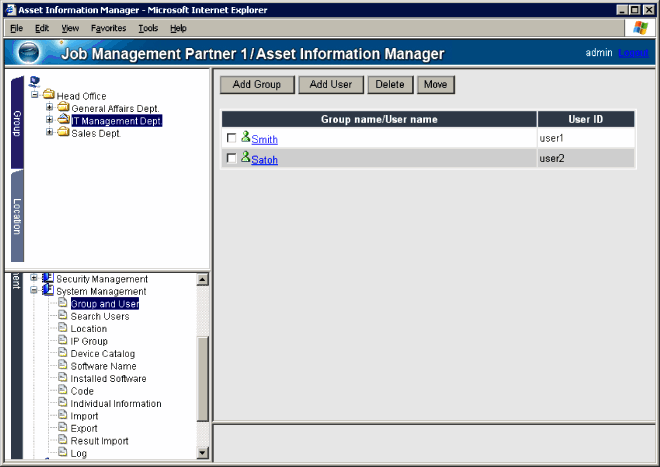Switch to the Location side tab
The image size is (660, 467).
click(17, 215)
